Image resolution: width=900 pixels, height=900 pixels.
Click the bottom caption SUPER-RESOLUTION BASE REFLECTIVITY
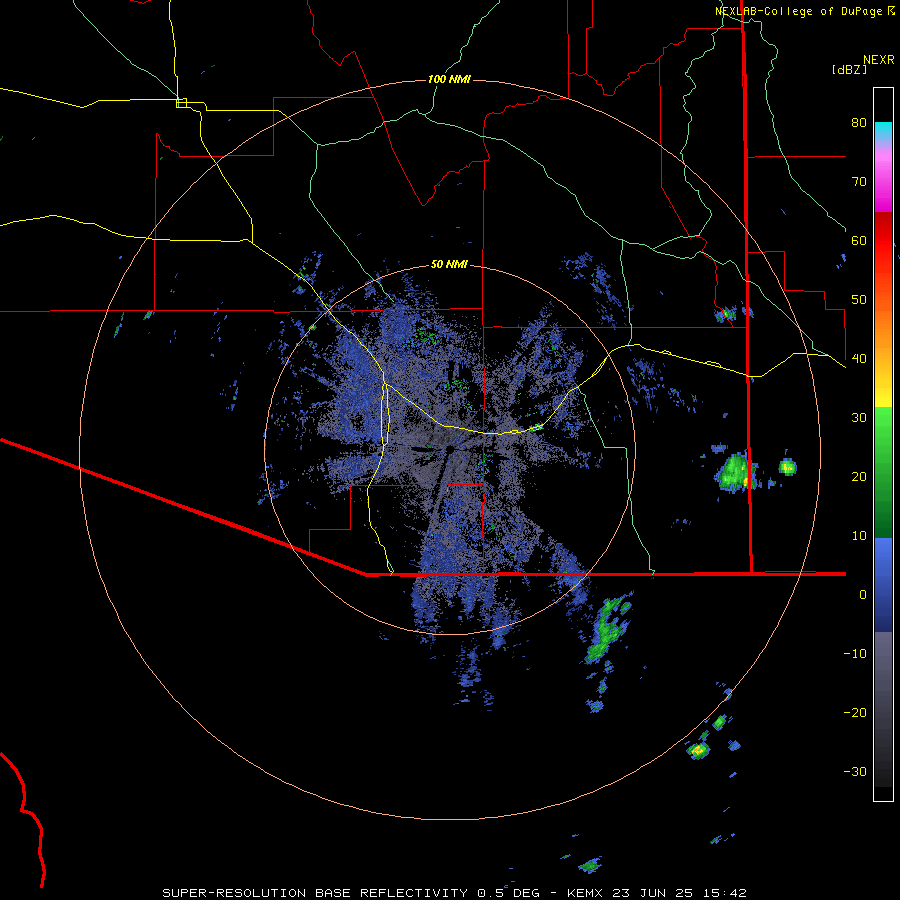pyautogui.click(x=315, y=893)
